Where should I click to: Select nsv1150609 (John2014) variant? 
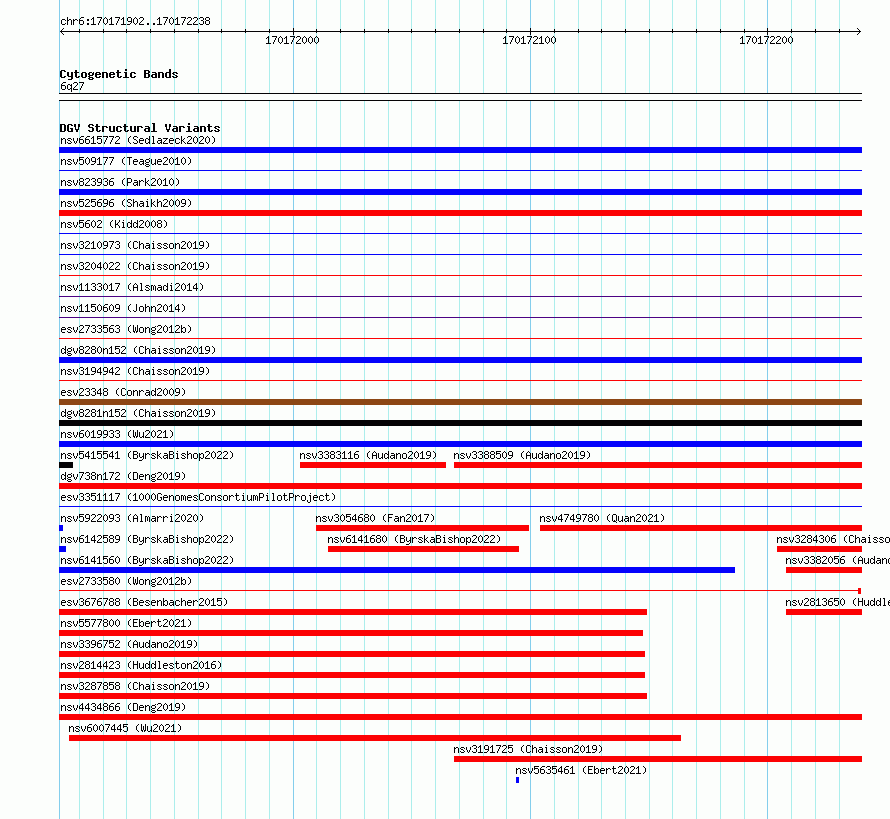(x=123, y=308)
